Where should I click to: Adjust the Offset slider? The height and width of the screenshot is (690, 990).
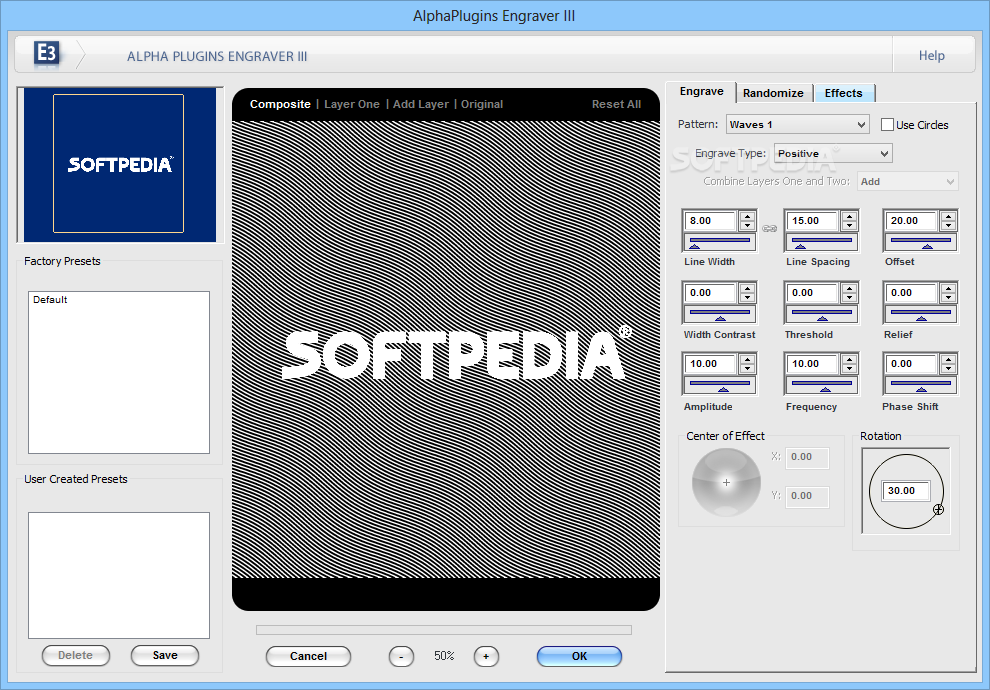(x=921, y=242)
